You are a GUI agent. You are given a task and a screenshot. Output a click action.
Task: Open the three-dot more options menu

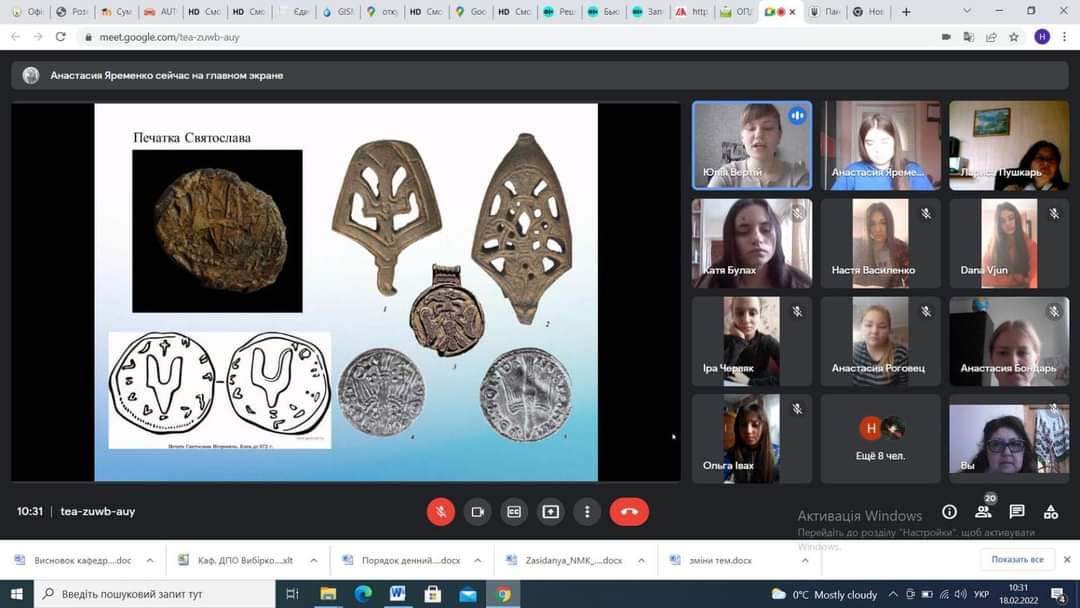pyautogui.click(x=587, y=512)
